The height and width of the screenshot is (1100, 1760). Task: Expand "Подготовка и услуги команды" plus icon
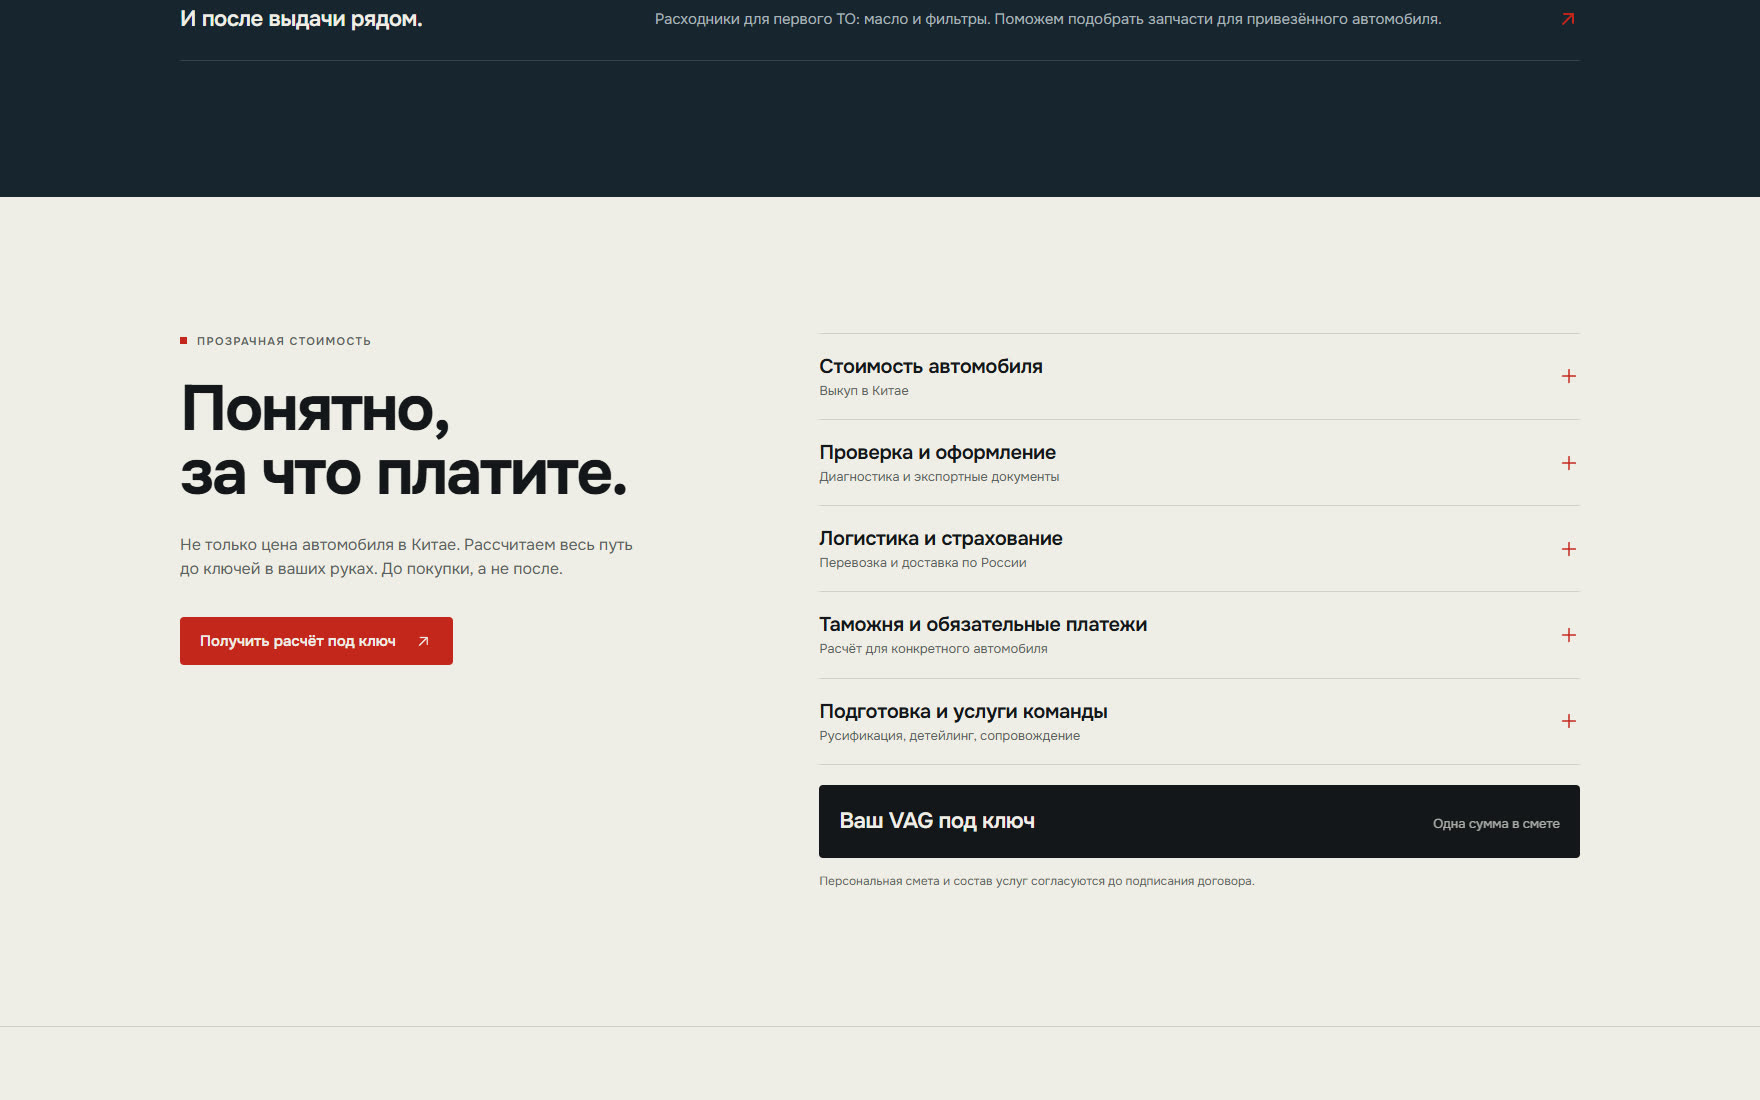point(1569,721)
